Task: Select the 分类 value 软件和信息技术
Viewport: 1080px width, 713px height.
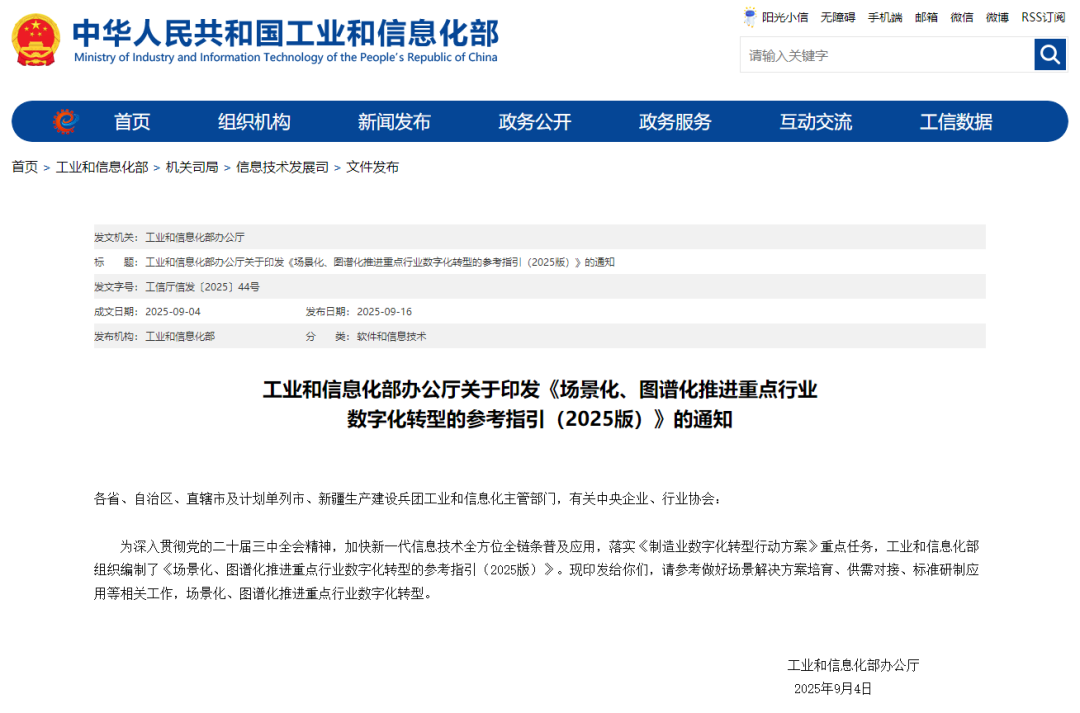Action: [x=391, y=336]
